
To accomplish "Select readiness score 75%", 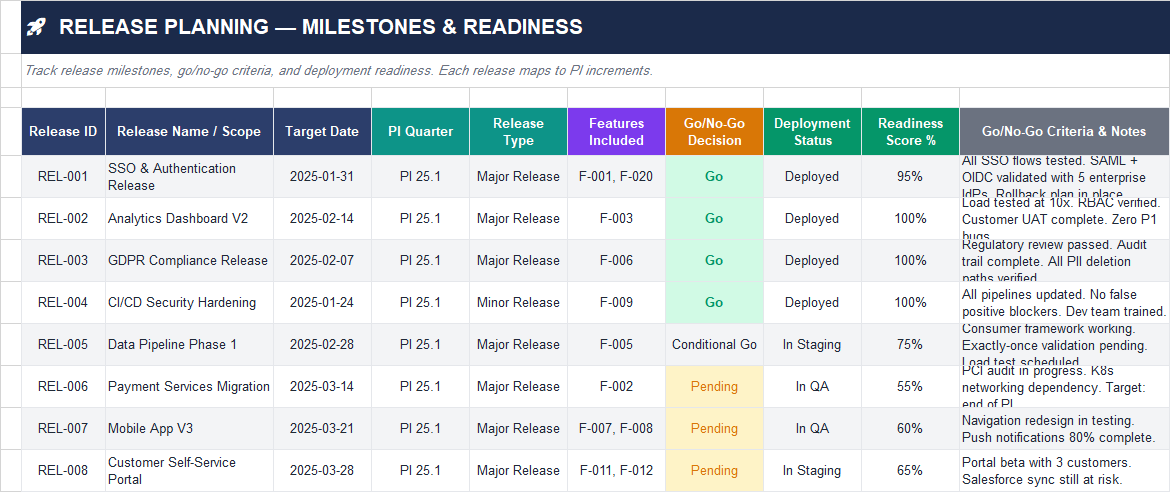I will click(x=910, y=344).
